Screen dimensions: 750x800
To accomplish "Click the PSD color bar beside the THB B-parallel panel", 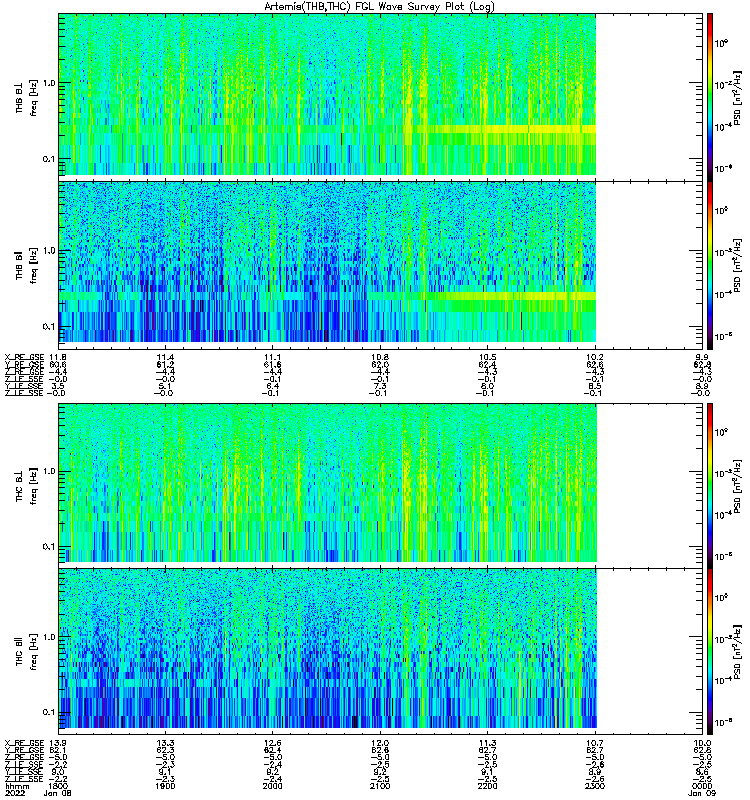I will point(710,265).
